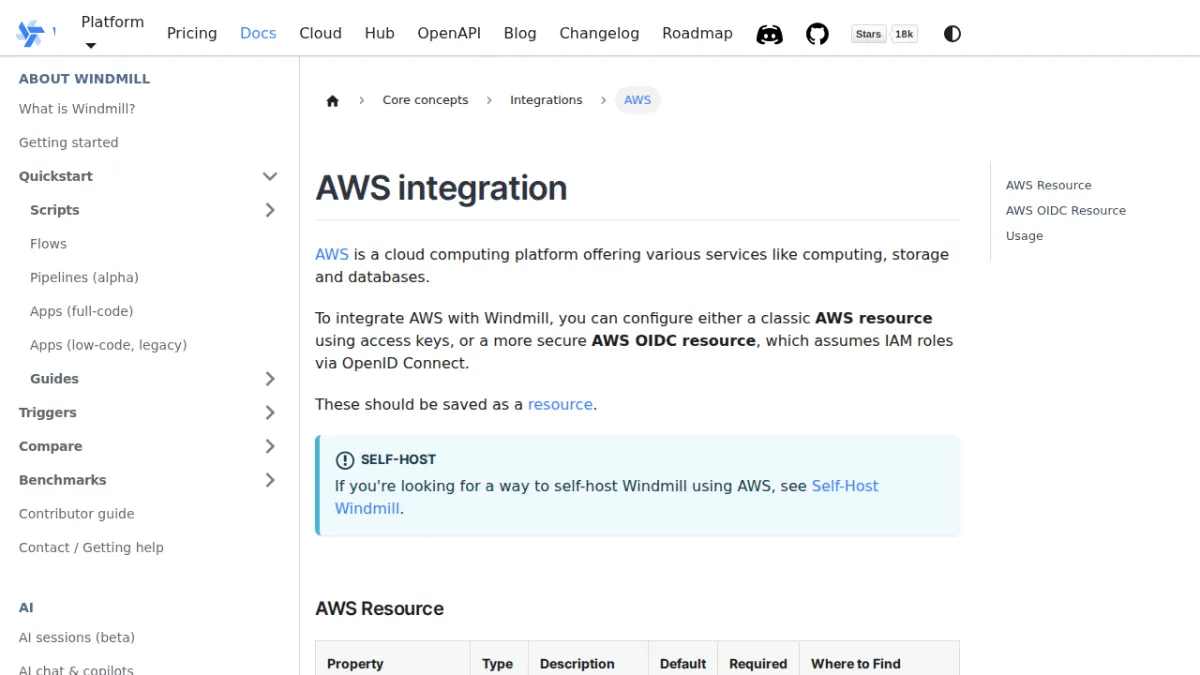This screenshot has height=675, width=1200.
Task: Click Integrations breadcrumb
Action: click(546, 100)
